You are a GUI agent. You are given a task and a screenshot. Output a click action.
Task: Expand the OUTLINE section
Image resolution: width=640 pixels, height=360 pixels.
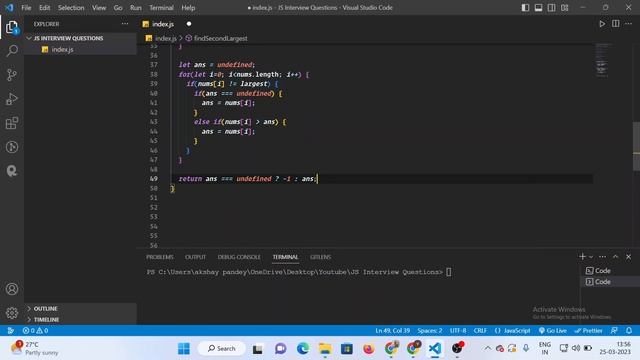(x=80, y=309)
